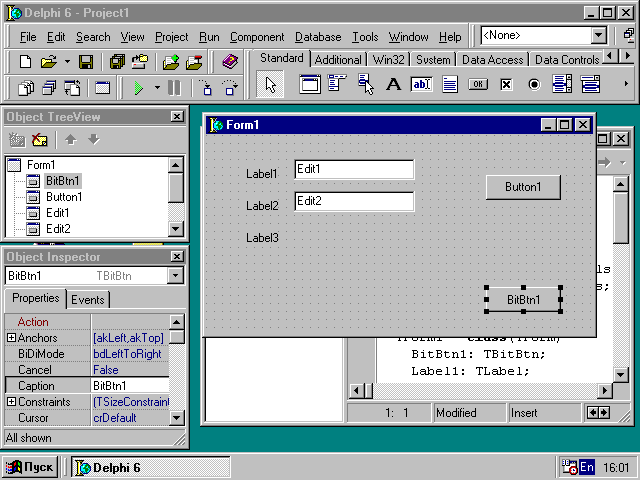The height and width of the screenshot is (480, 640).
Task: Select the Frames palette component
Action: (x=310, y=84)
